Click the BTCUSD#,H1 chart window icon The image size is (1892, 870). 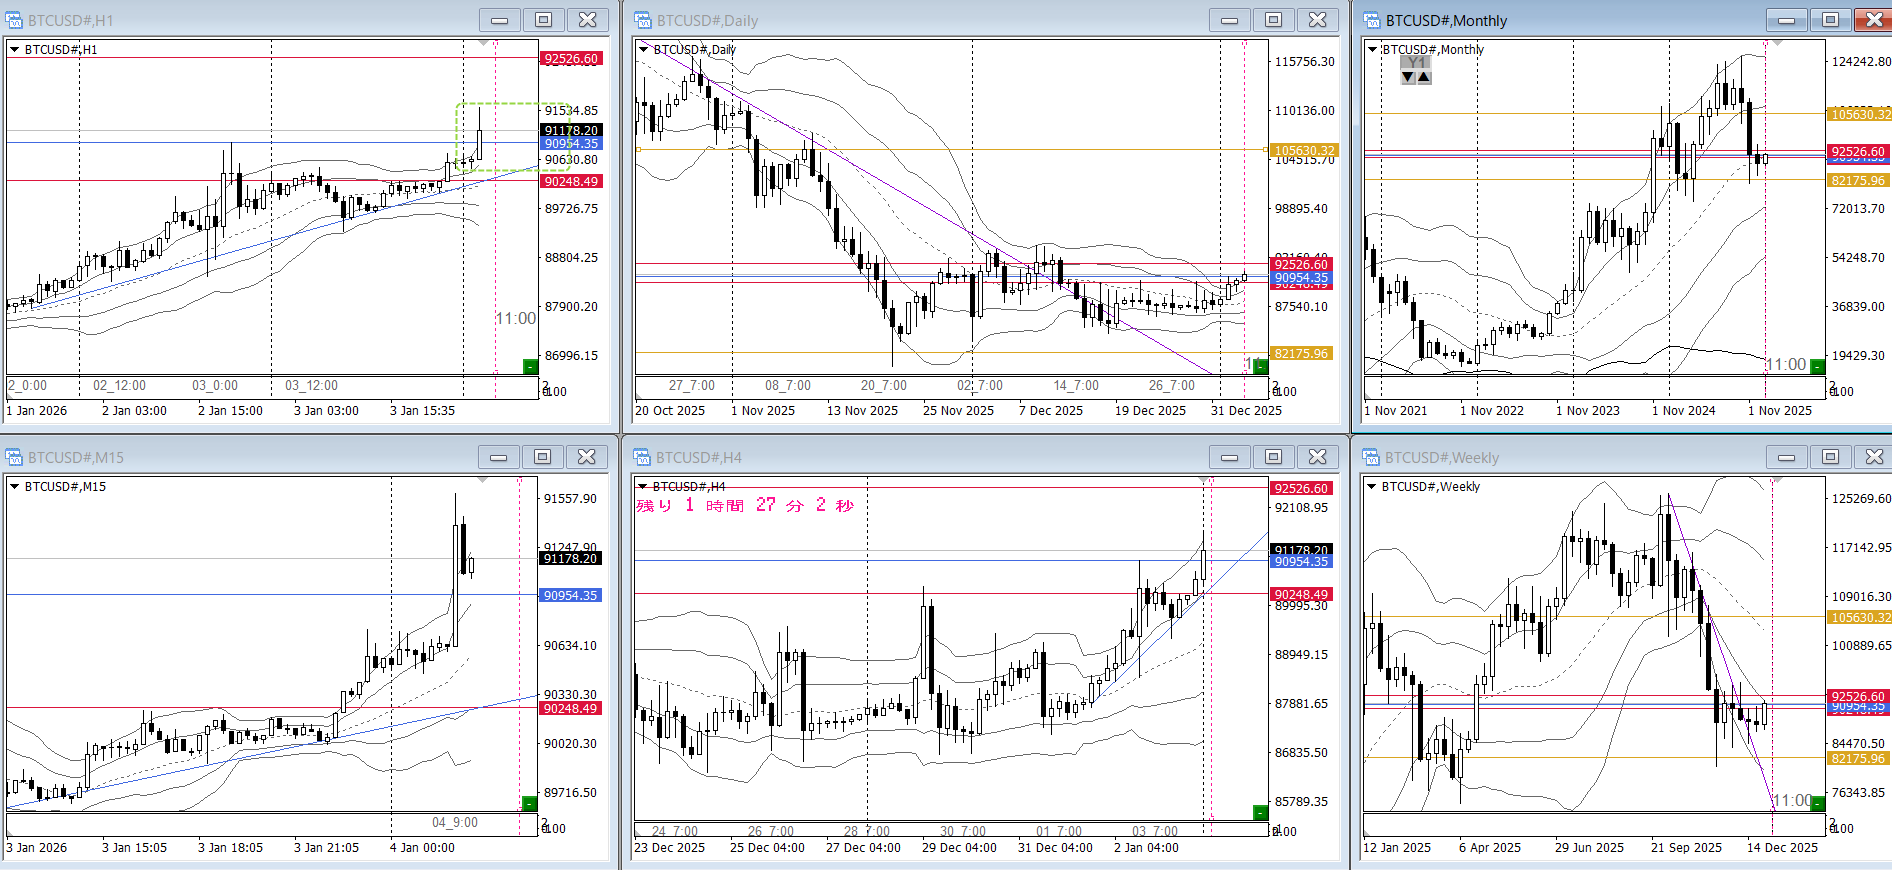(14, 20)
